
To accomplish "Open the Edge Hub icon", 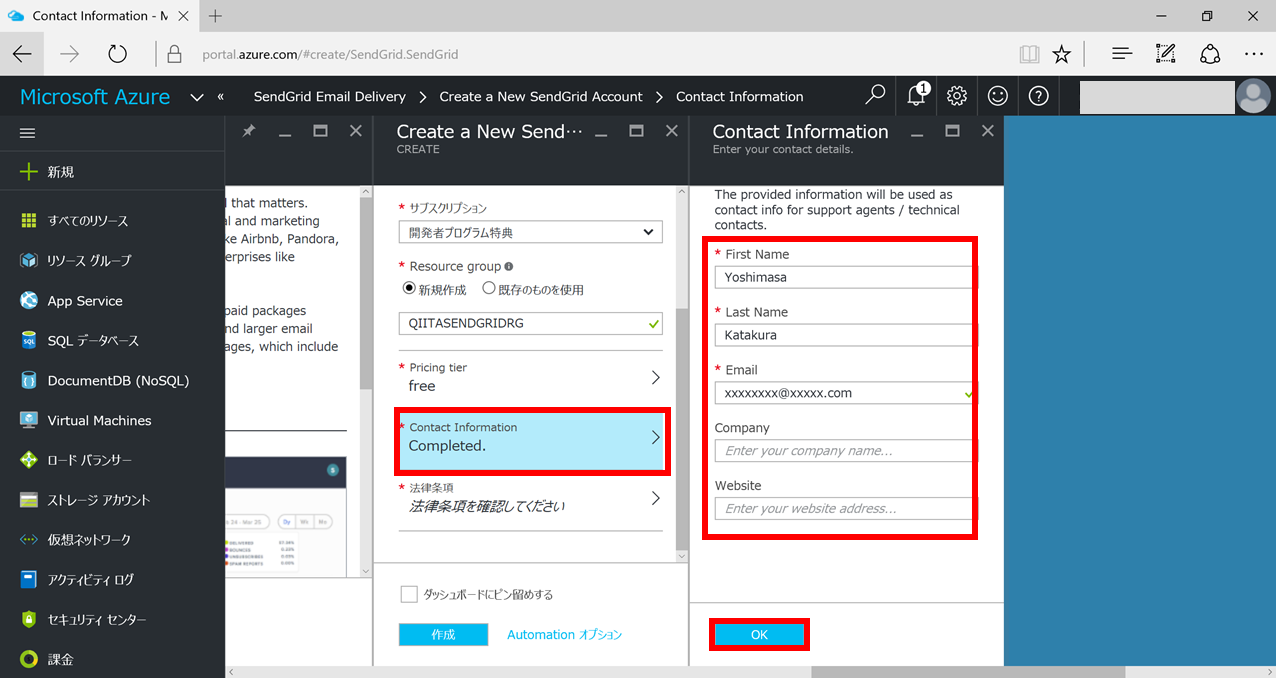I will click(x=1122, y=54).
